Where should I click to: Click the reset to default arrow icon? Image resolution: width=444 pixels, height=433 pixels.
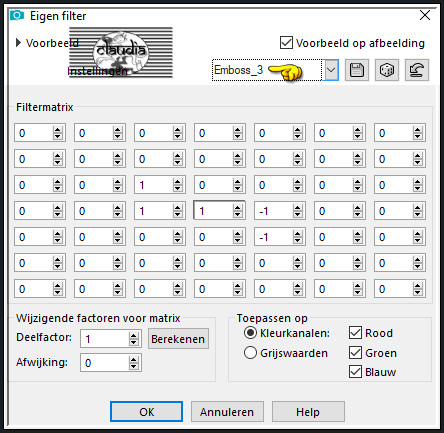[x=417, y=70]
